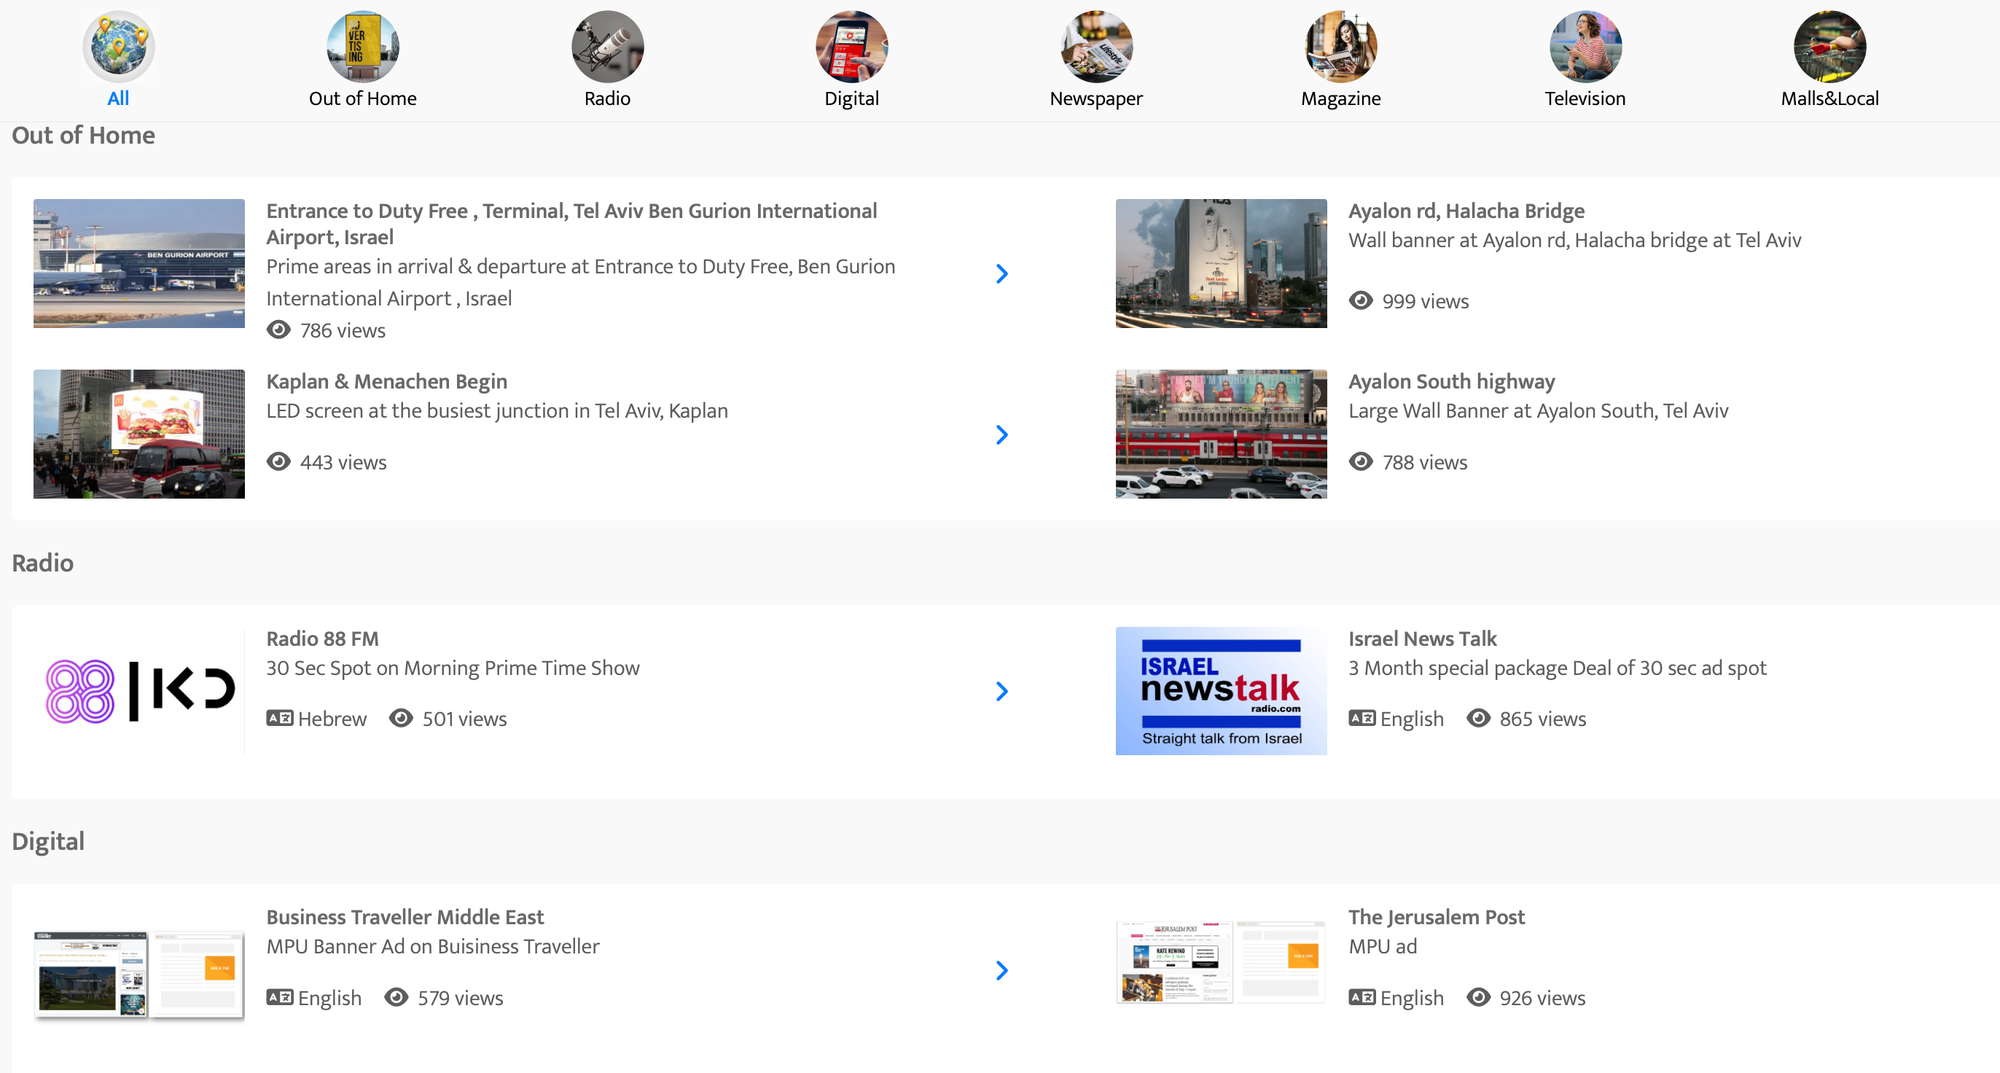
Task: Switch to the All tab label
Action: point(118,98)
